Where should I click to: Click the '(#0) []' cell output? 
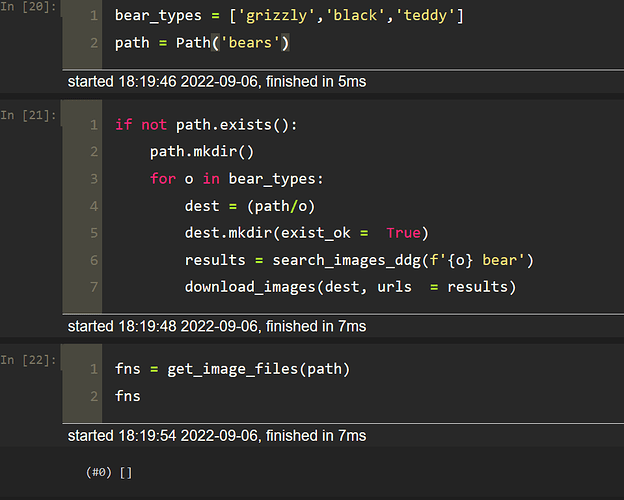pyautogui.click(x=109, y=472)
